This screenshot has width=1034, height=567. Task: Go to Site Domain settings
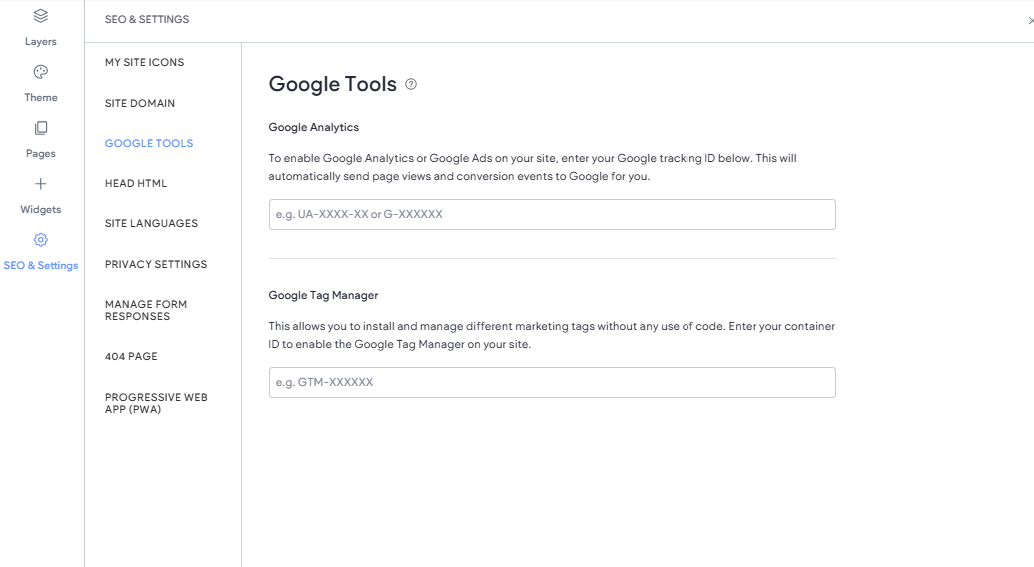click(140, 104)
